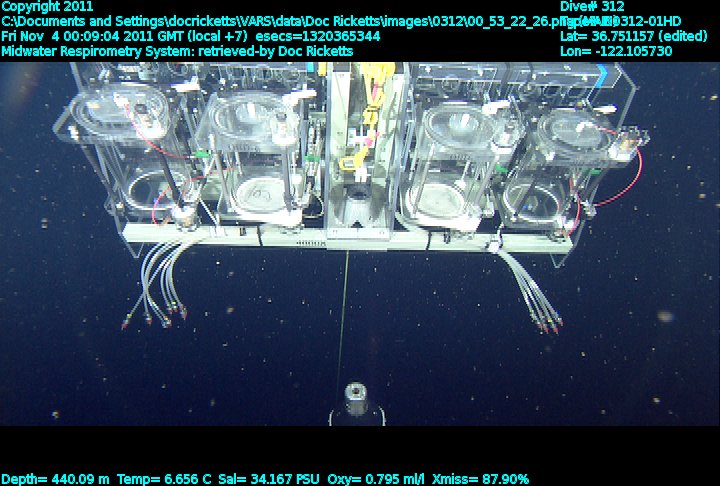Select the Midwater Respirometry System caption

pyautogui.click(x=177, y=51)
